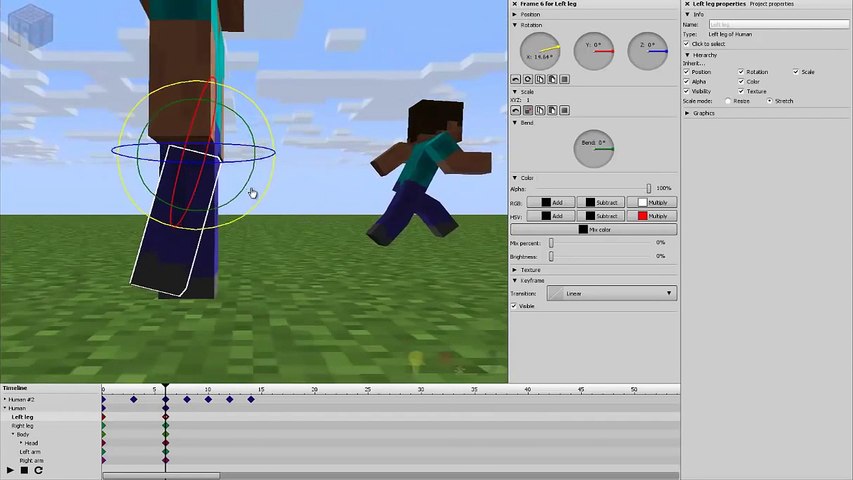Viewport: 853px width, 480px height.
Task: Expand the Texture section
Action: 515,270
